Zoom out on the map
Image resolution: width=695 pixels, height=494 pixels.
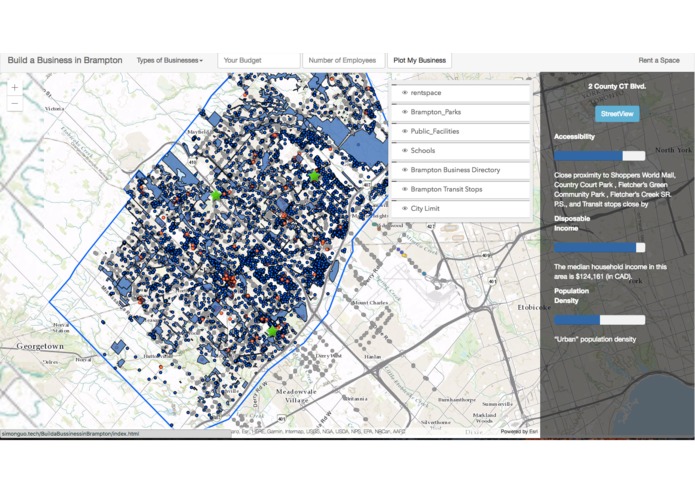click(x=15, y=103)
